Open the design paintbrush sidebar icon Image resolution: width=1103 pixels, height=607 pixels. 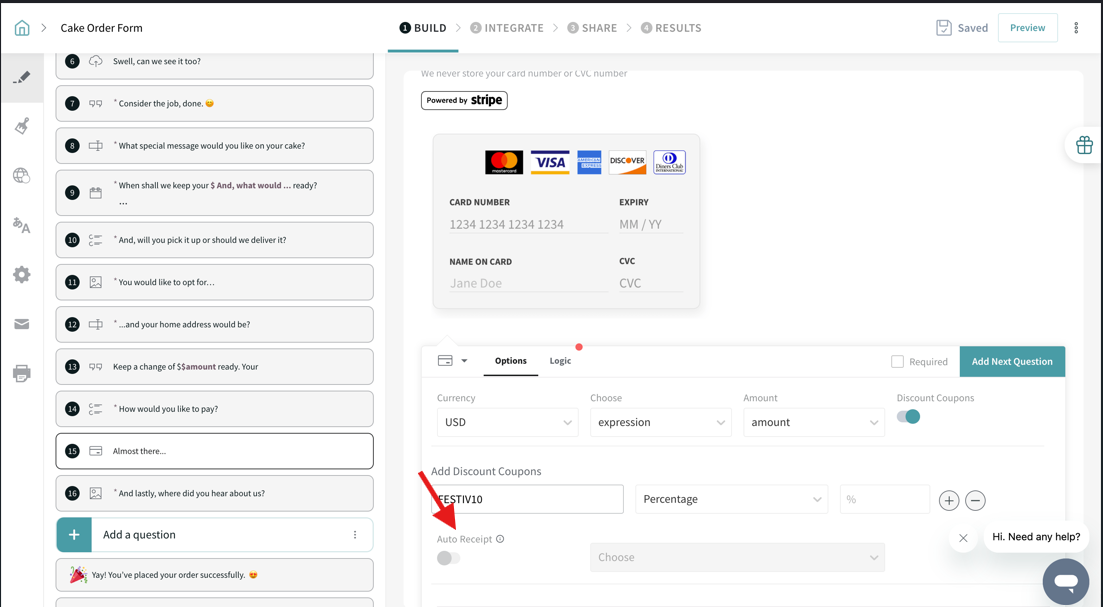coord(22,126)
